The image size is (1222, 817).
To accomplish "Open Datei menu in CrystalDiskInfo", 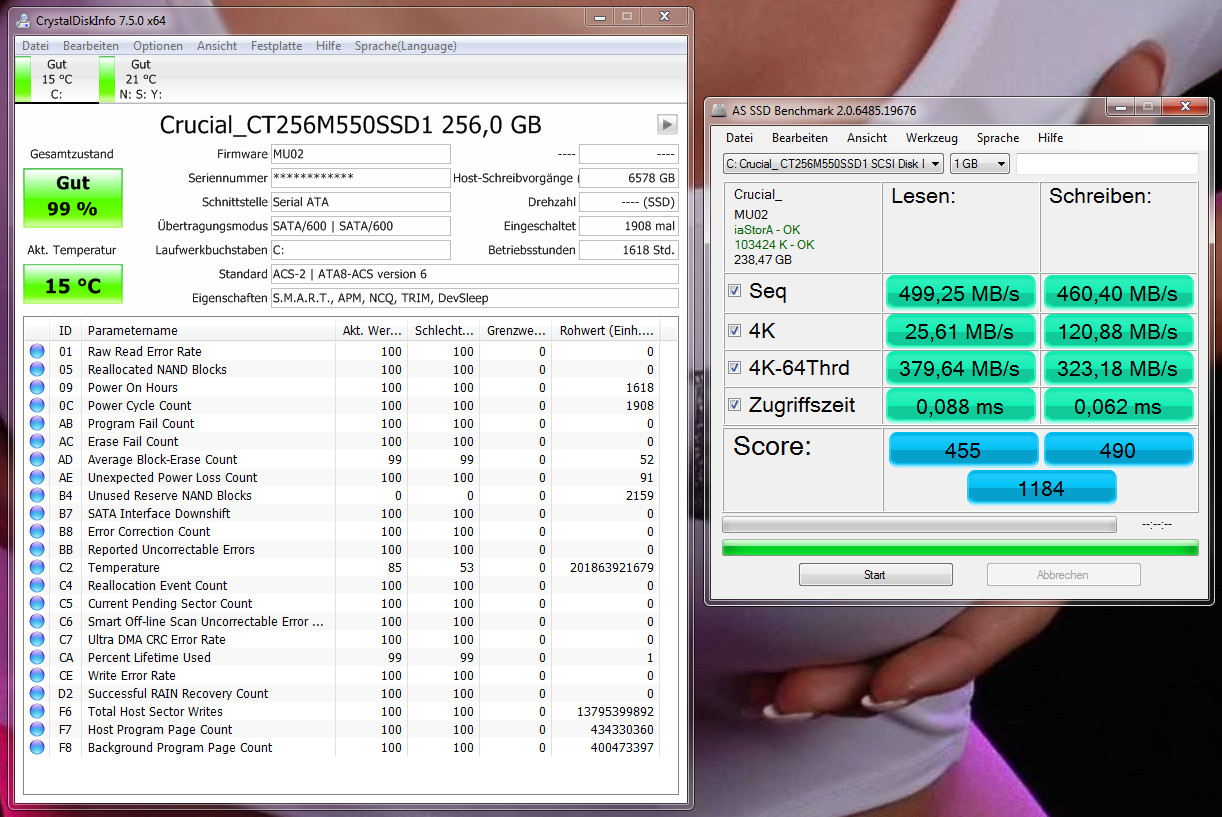I will click(35, 46).
